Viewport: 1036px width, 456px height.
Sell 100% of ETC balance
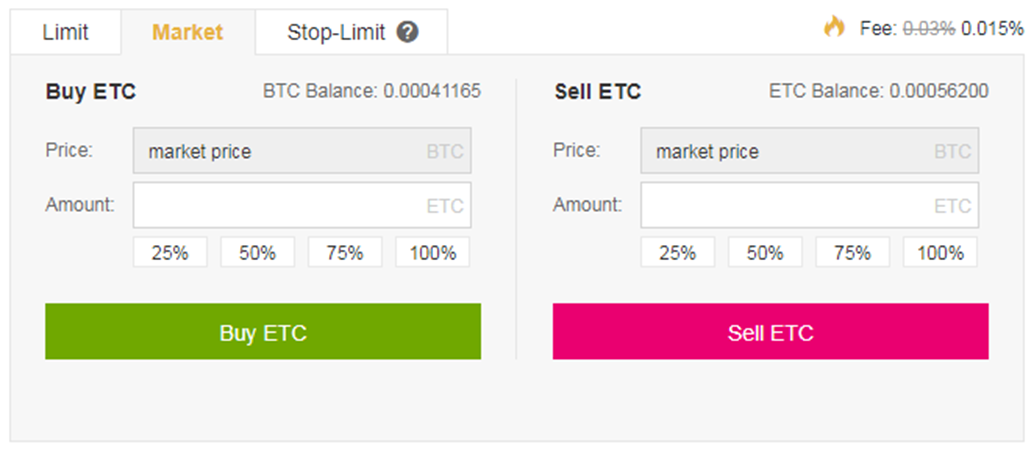(x=940, y=252)
